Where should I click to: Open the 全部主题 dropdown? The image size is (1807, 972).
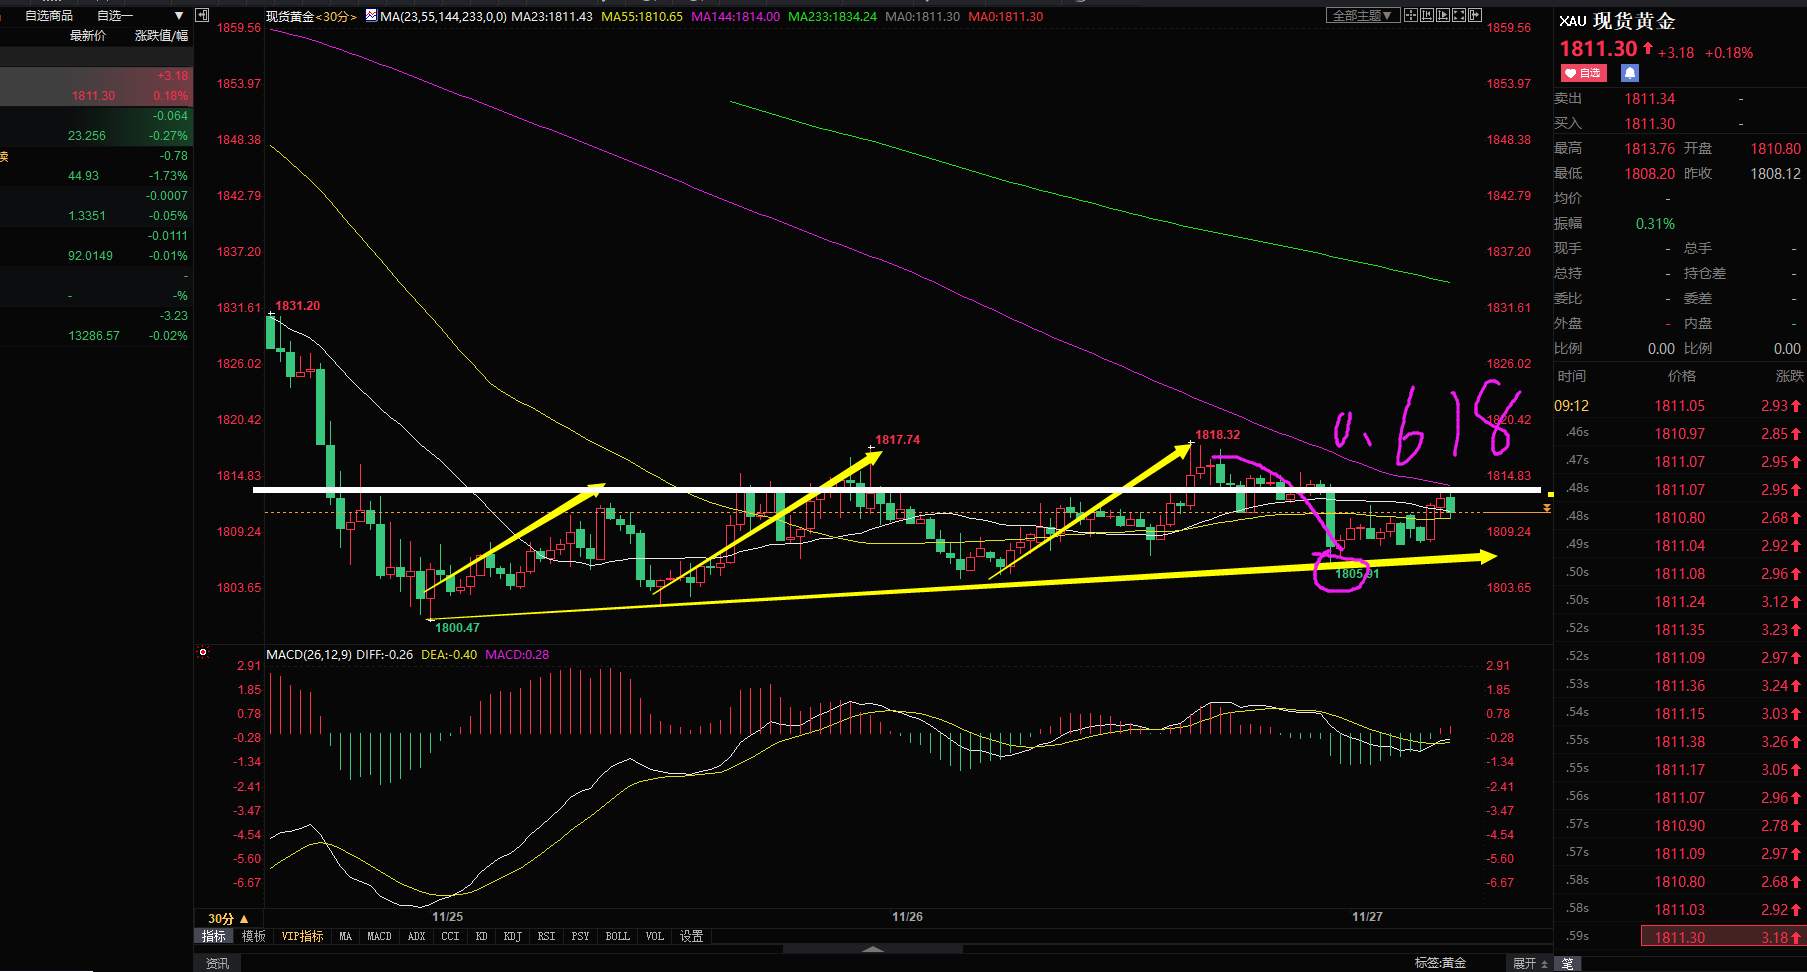[x=1362, y=16]
